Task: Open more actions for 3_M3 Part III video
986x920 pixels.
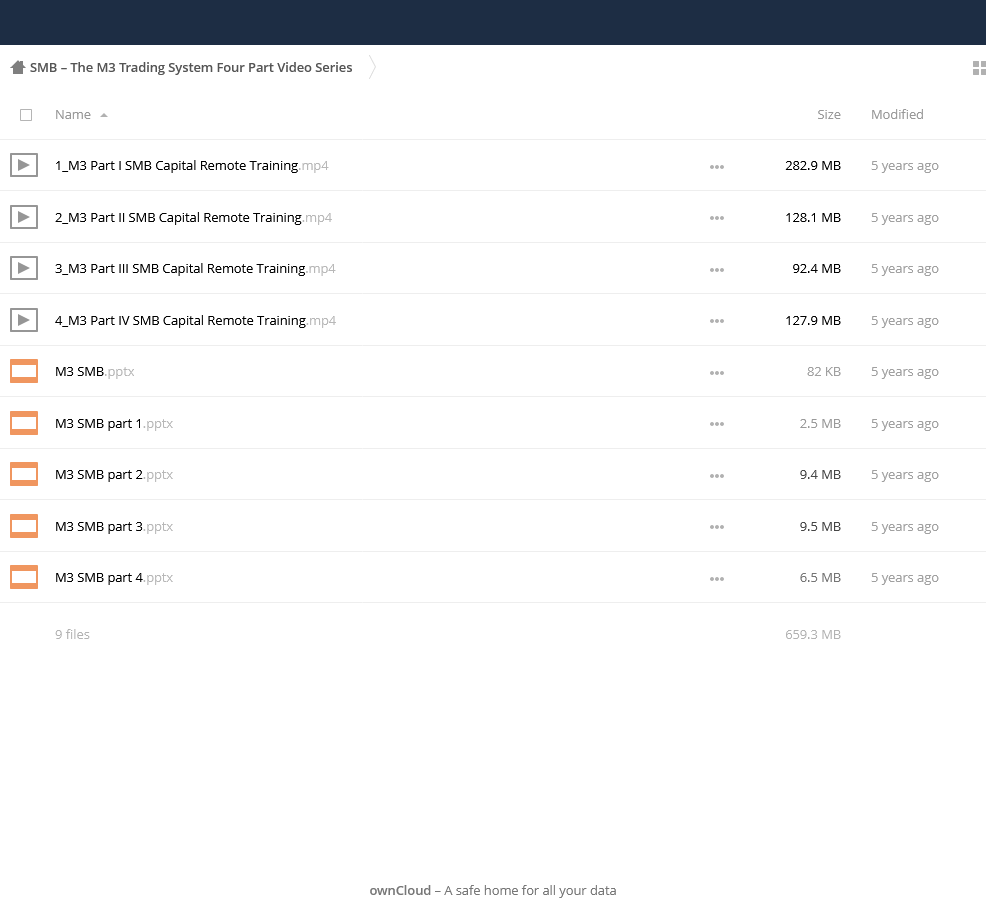Action: point(717,270)
